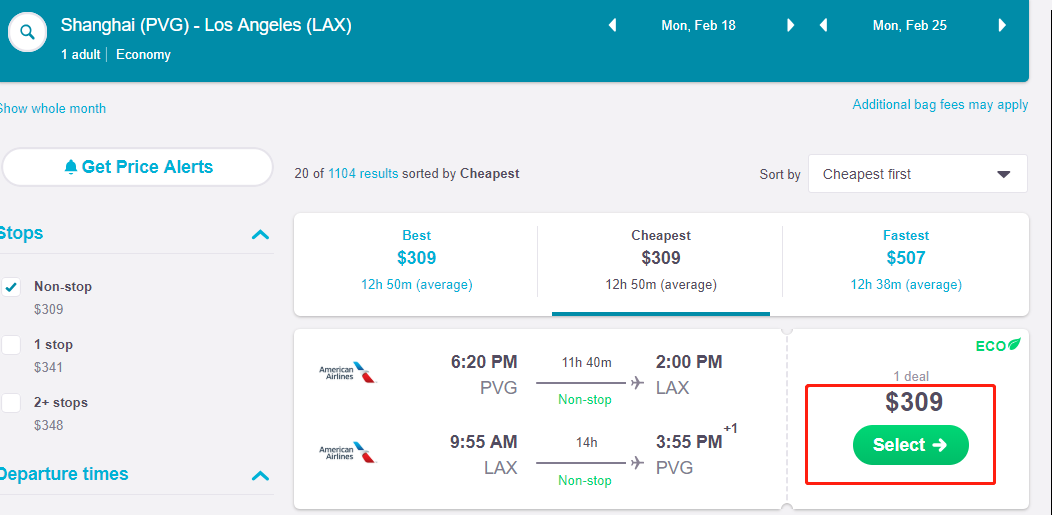Screen dimensions: 1052x515
Task: Collapse the Departure times section
Action: coord(260,476)
